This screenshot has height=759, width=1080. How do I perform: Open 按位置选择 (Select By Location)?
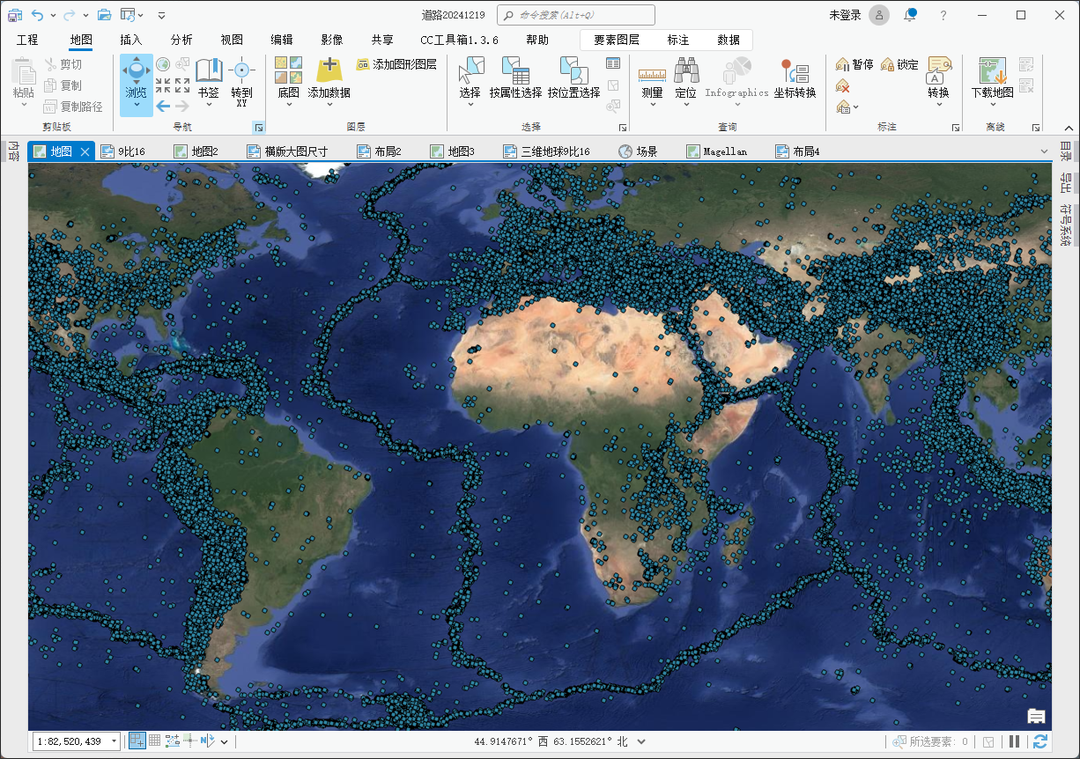tap(574, 77)
